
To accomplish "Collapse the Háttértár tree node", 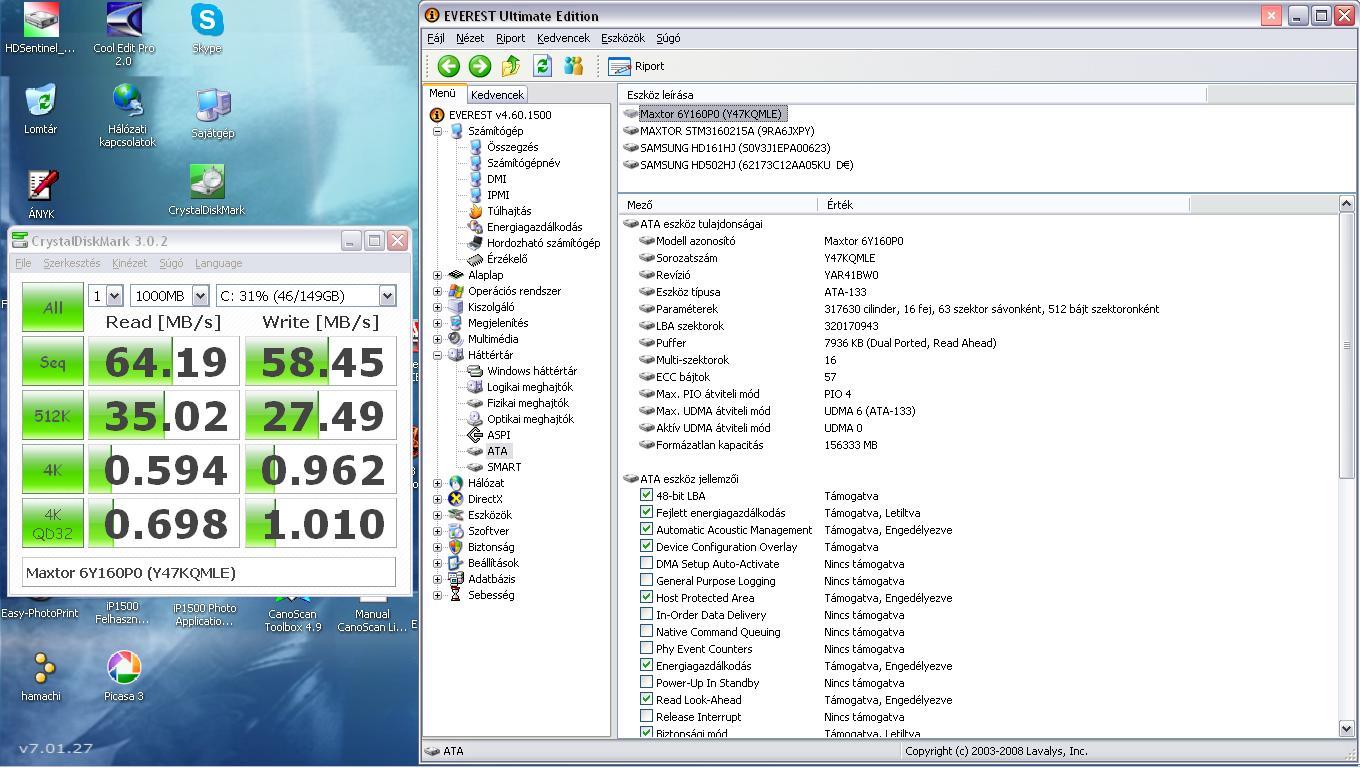I will [x=437, y=355].
